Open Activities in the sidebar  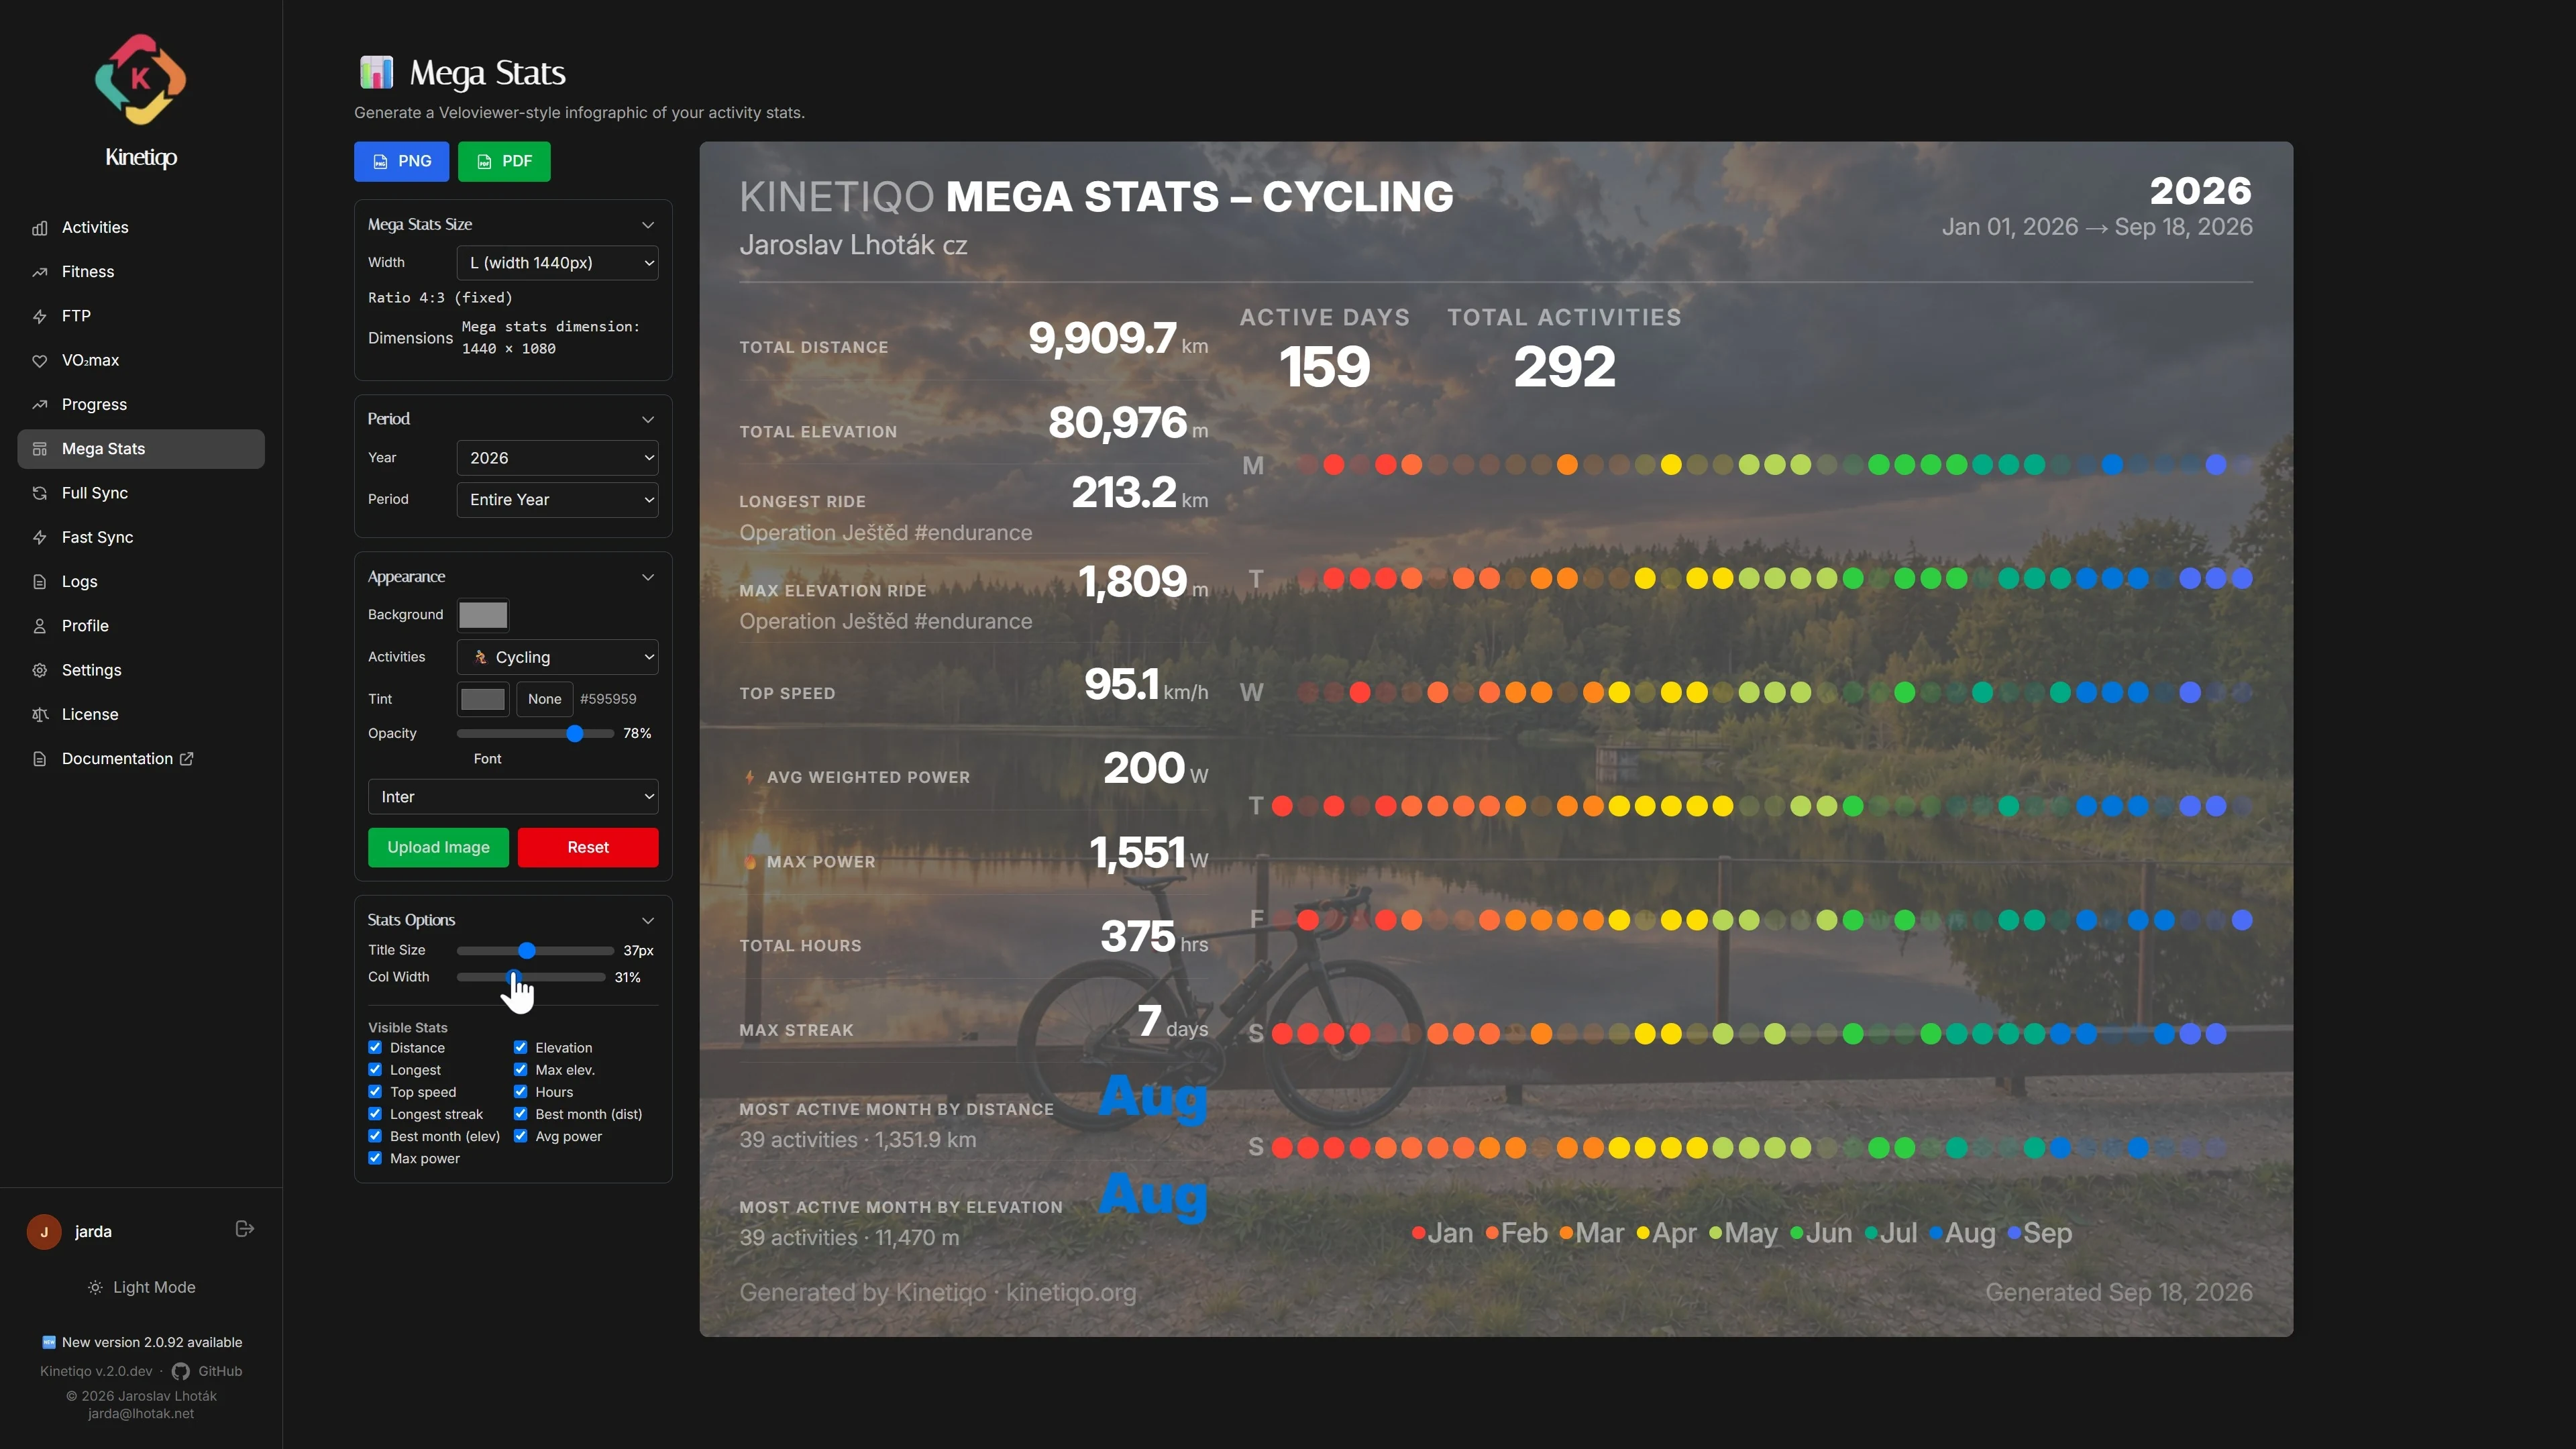click(x=141, y=228)
